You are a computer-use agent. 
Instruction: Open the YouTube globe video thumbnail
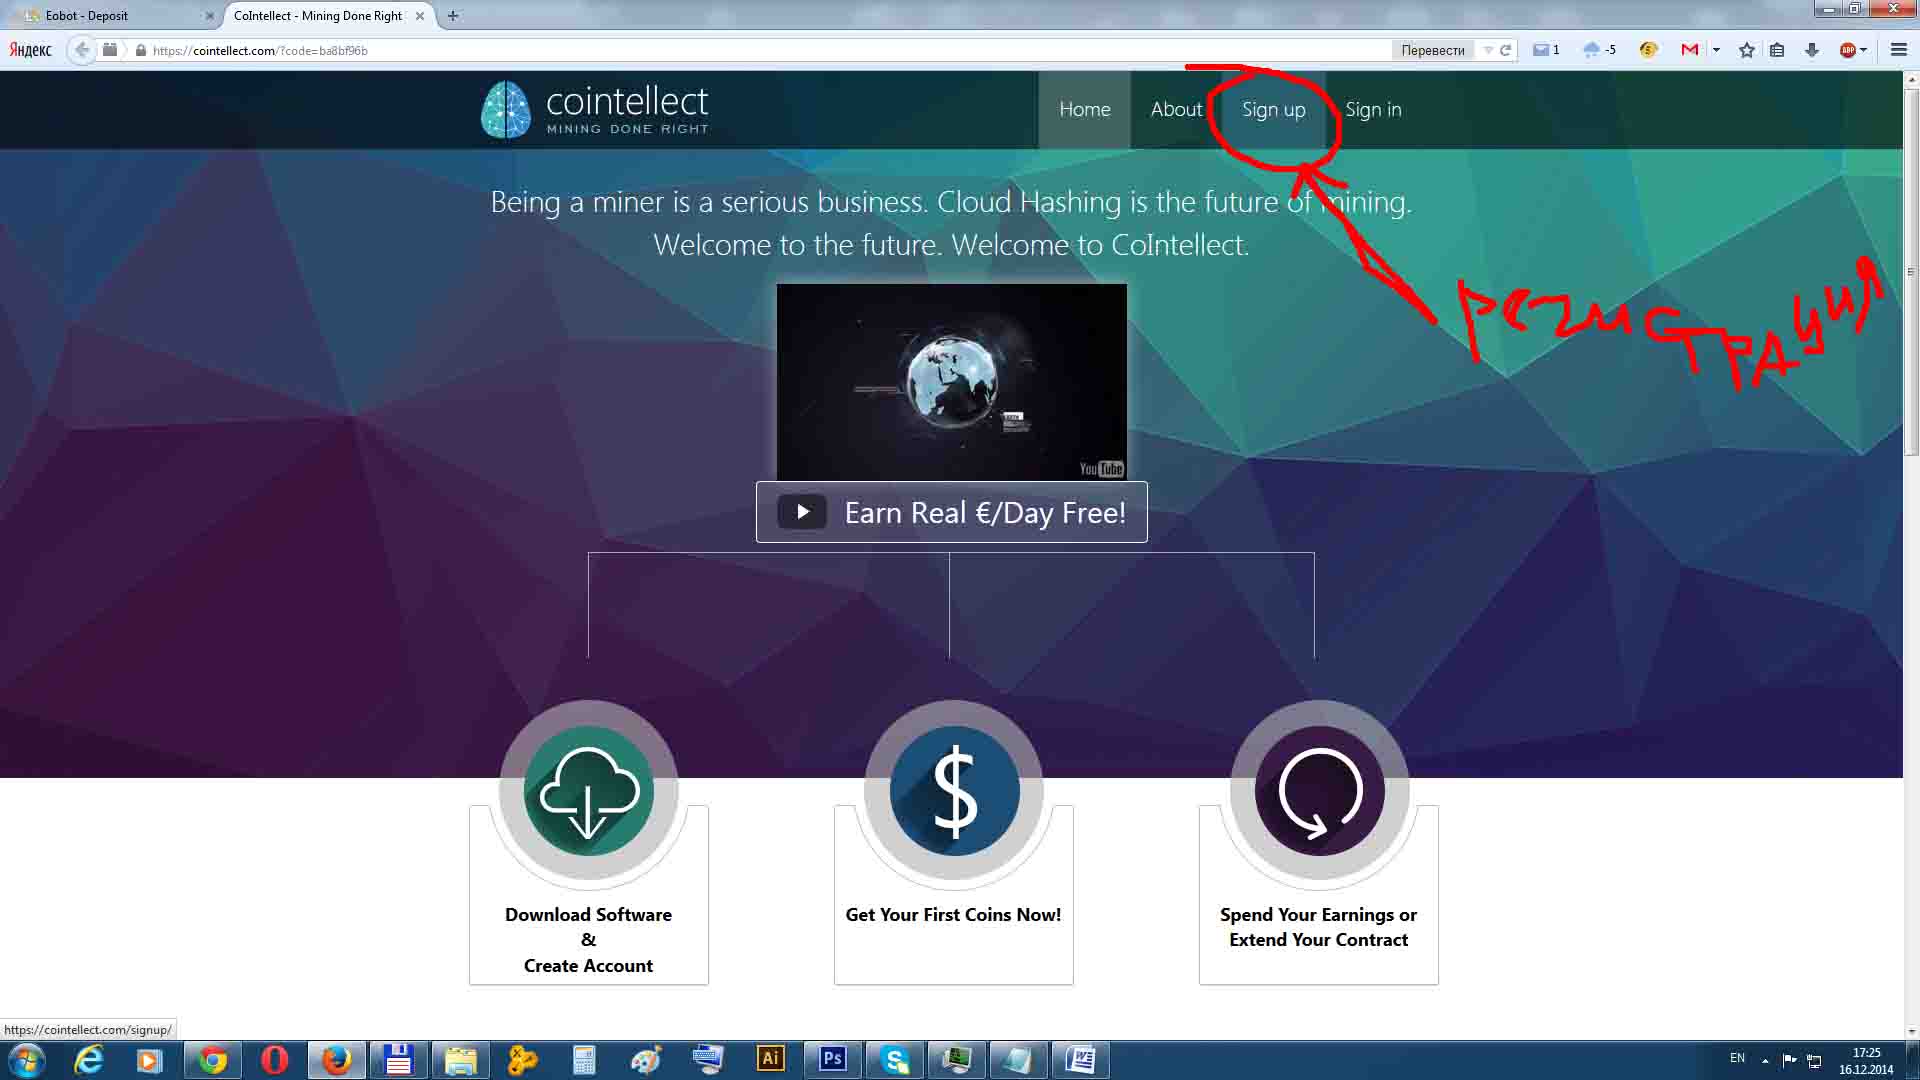[951, 382]
